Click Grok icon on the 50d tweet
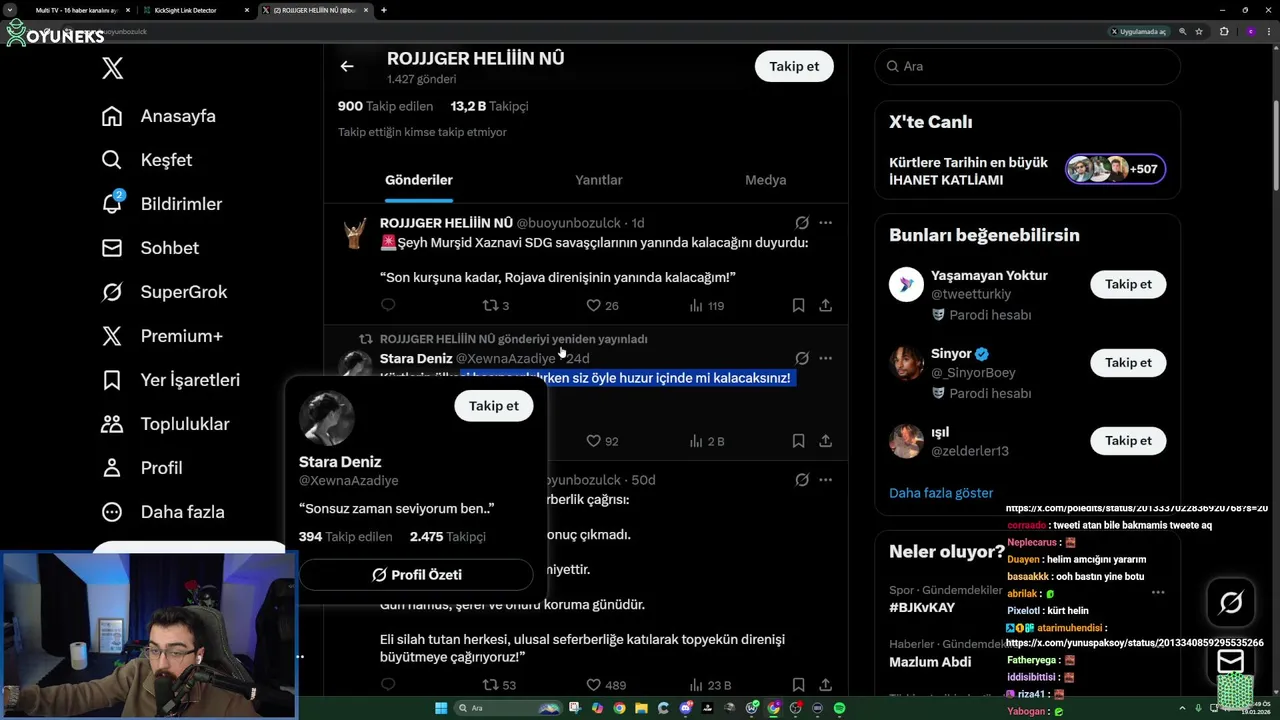The height and width of the screenshot is (720, 1280). [802, 480]
